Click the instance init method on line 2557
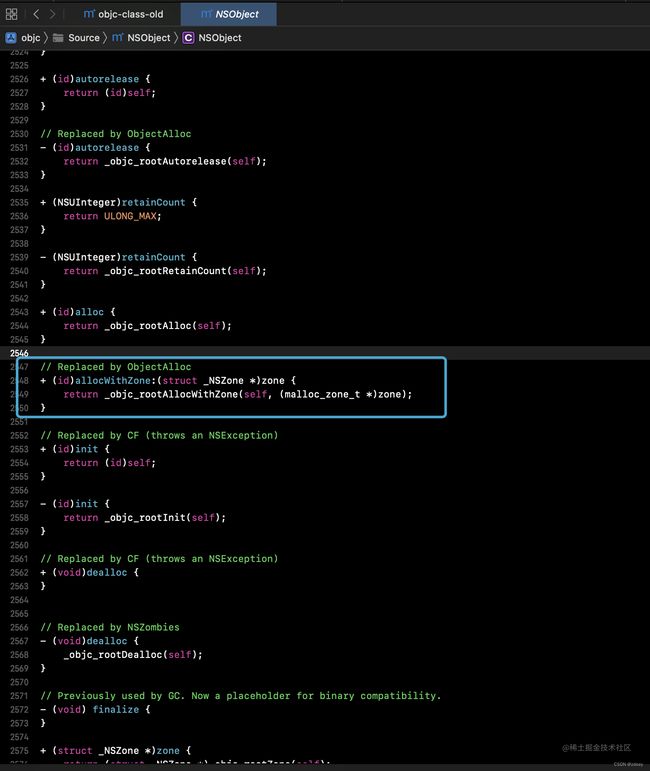Image resolution: width=650 pixels, height=771 pixels. 87,504
